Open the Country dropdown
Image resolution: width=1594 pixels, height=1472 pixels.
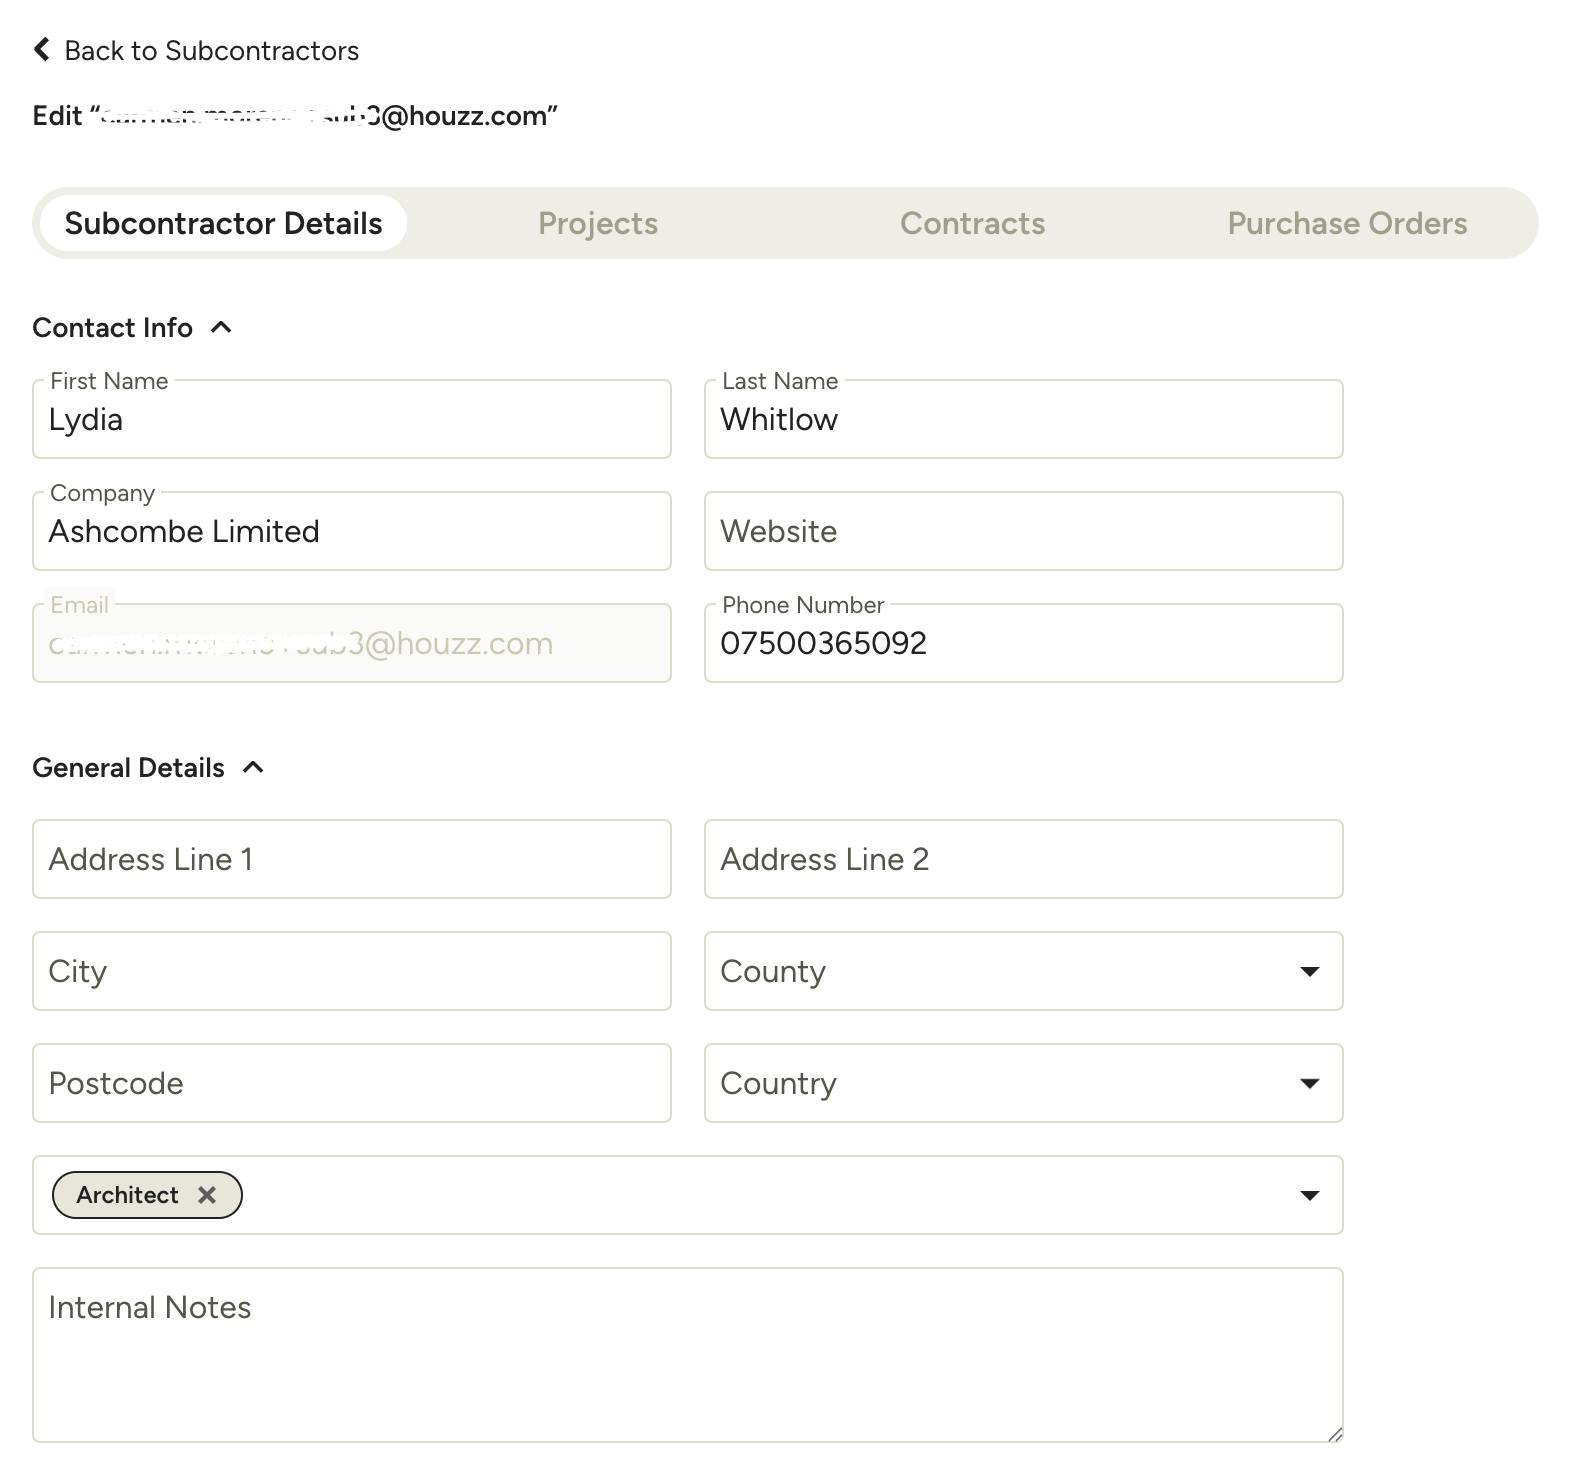point(1023,1083)
